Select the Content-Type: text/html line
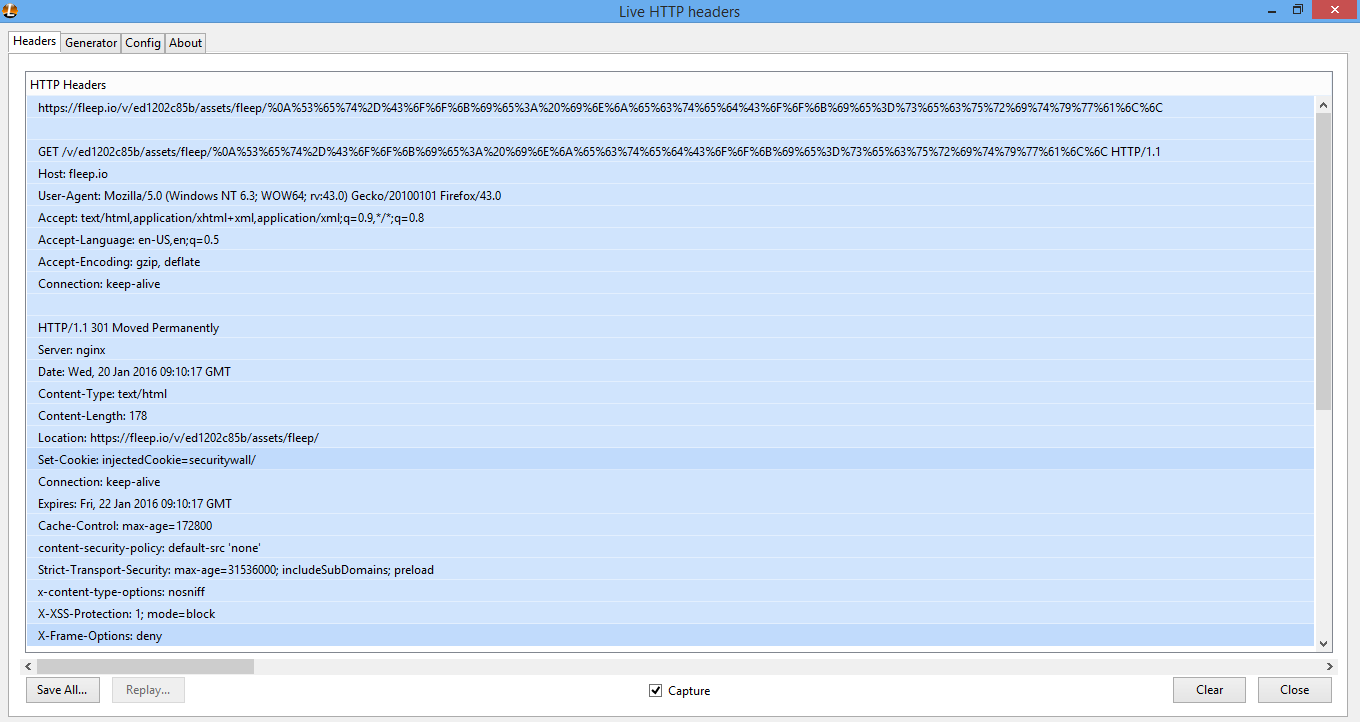The width and height of the screenshot is (1360, 722). [x=670, y=394]
